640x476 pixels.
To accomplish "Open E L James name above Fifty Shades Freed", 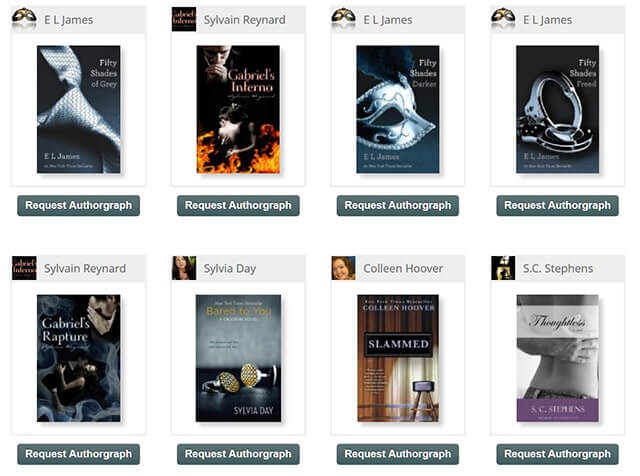I will [547, 20].
